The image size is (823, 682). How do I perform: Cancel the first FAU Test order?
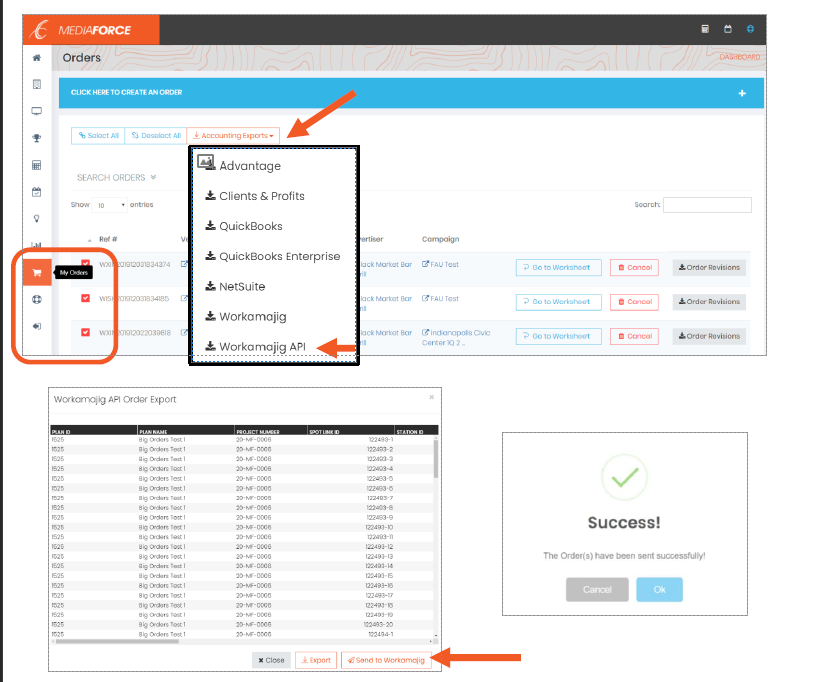[x=634, y=268]
